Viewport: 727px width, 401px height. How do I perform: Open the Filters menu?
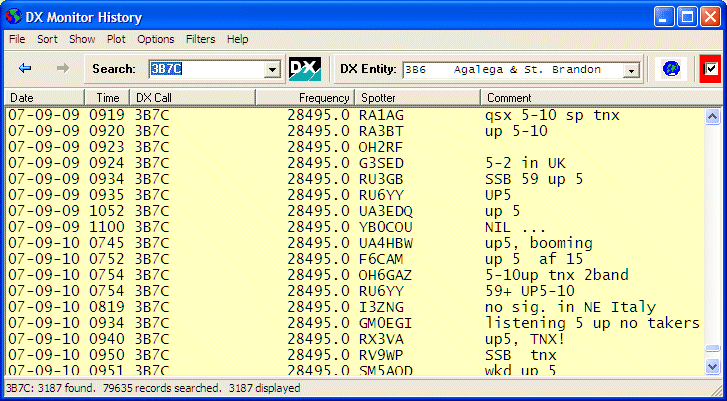[201, 39]
